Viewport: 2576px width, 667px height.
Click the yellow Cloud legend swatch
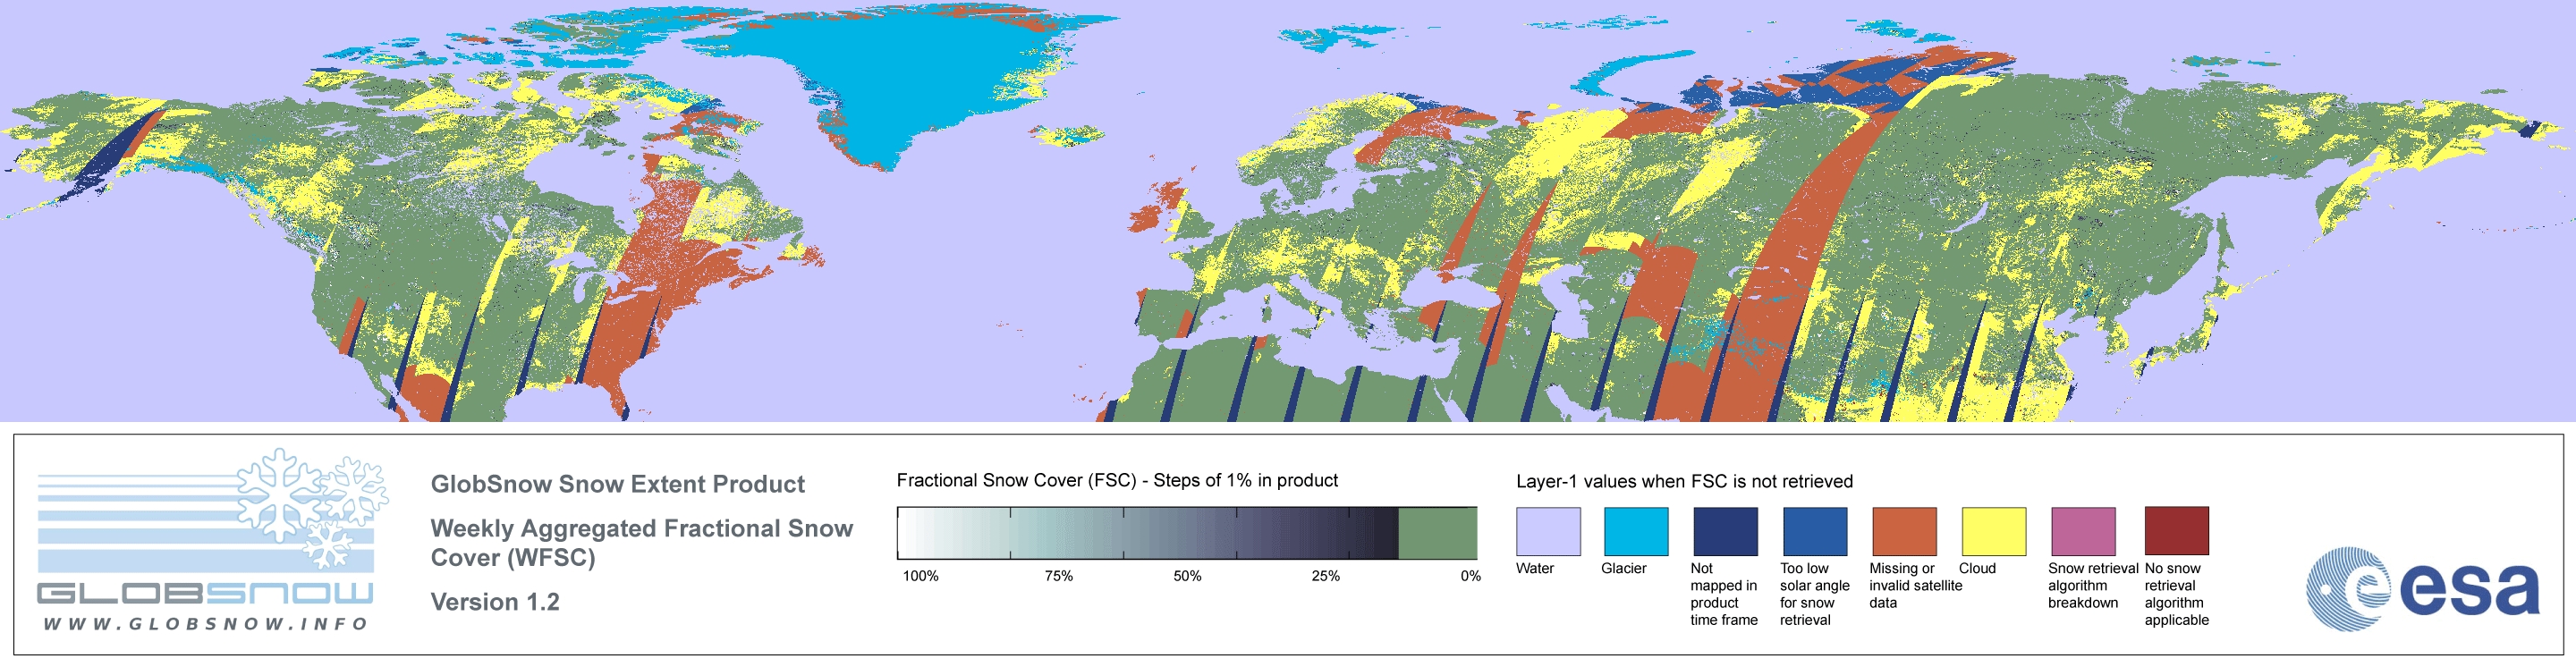coord(1994,531)
